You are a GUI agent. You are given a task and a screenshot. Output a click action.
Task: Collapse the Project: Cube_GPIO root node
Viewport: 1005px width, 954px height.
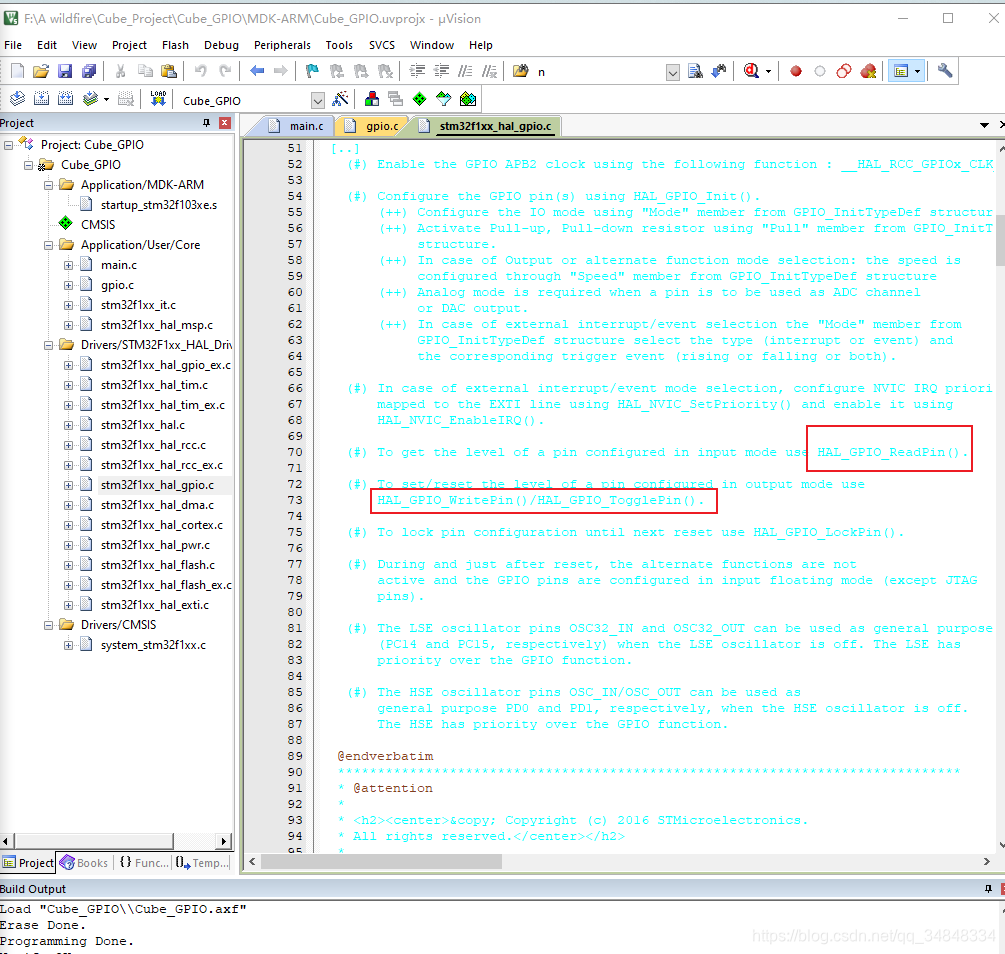pos(8,145)
